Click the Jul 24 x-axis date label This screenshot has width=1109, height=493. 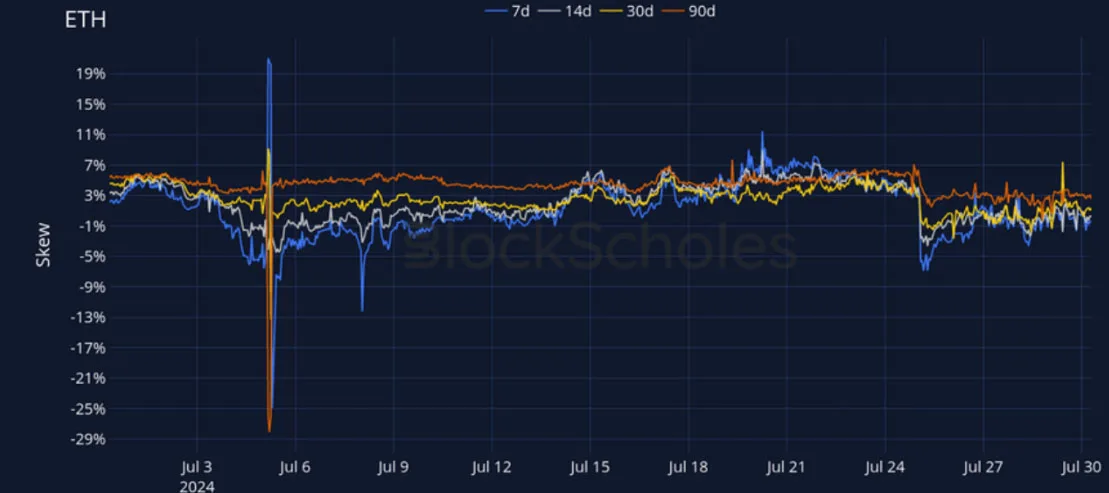[885, 468]
